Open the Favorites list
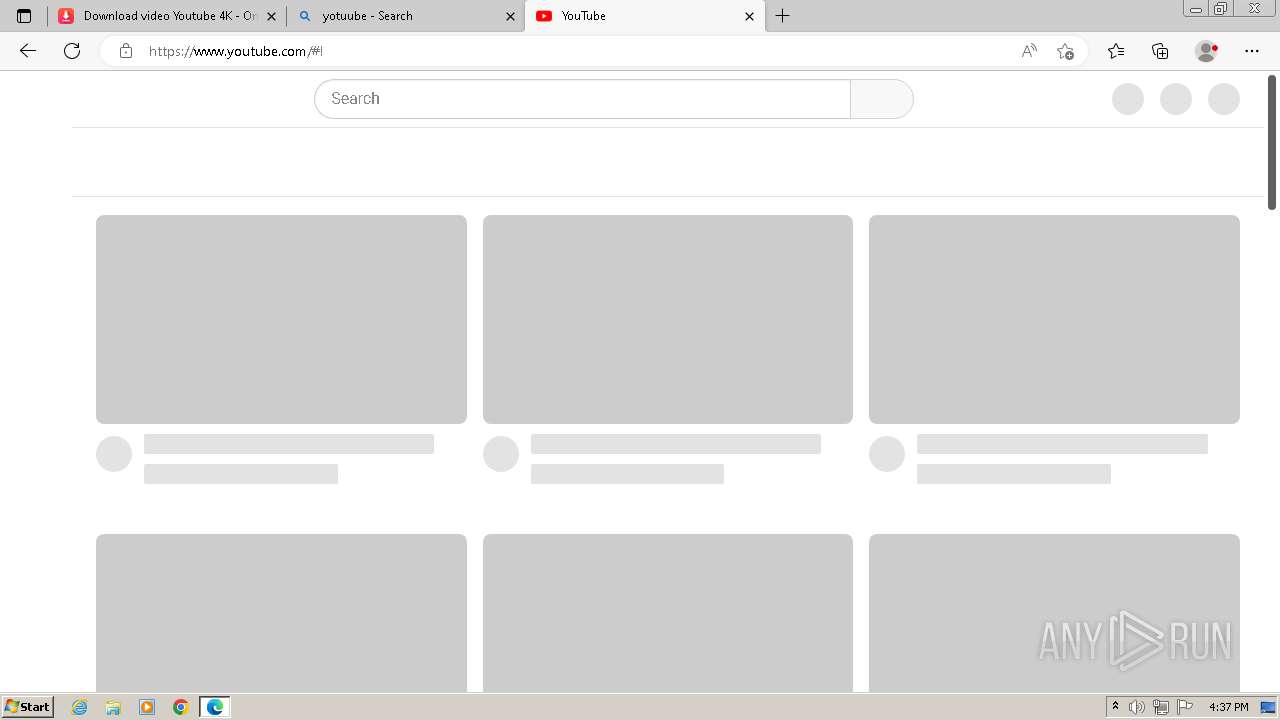The image size is (1280, 720). pyautogui.click(x=1116, y=51)
